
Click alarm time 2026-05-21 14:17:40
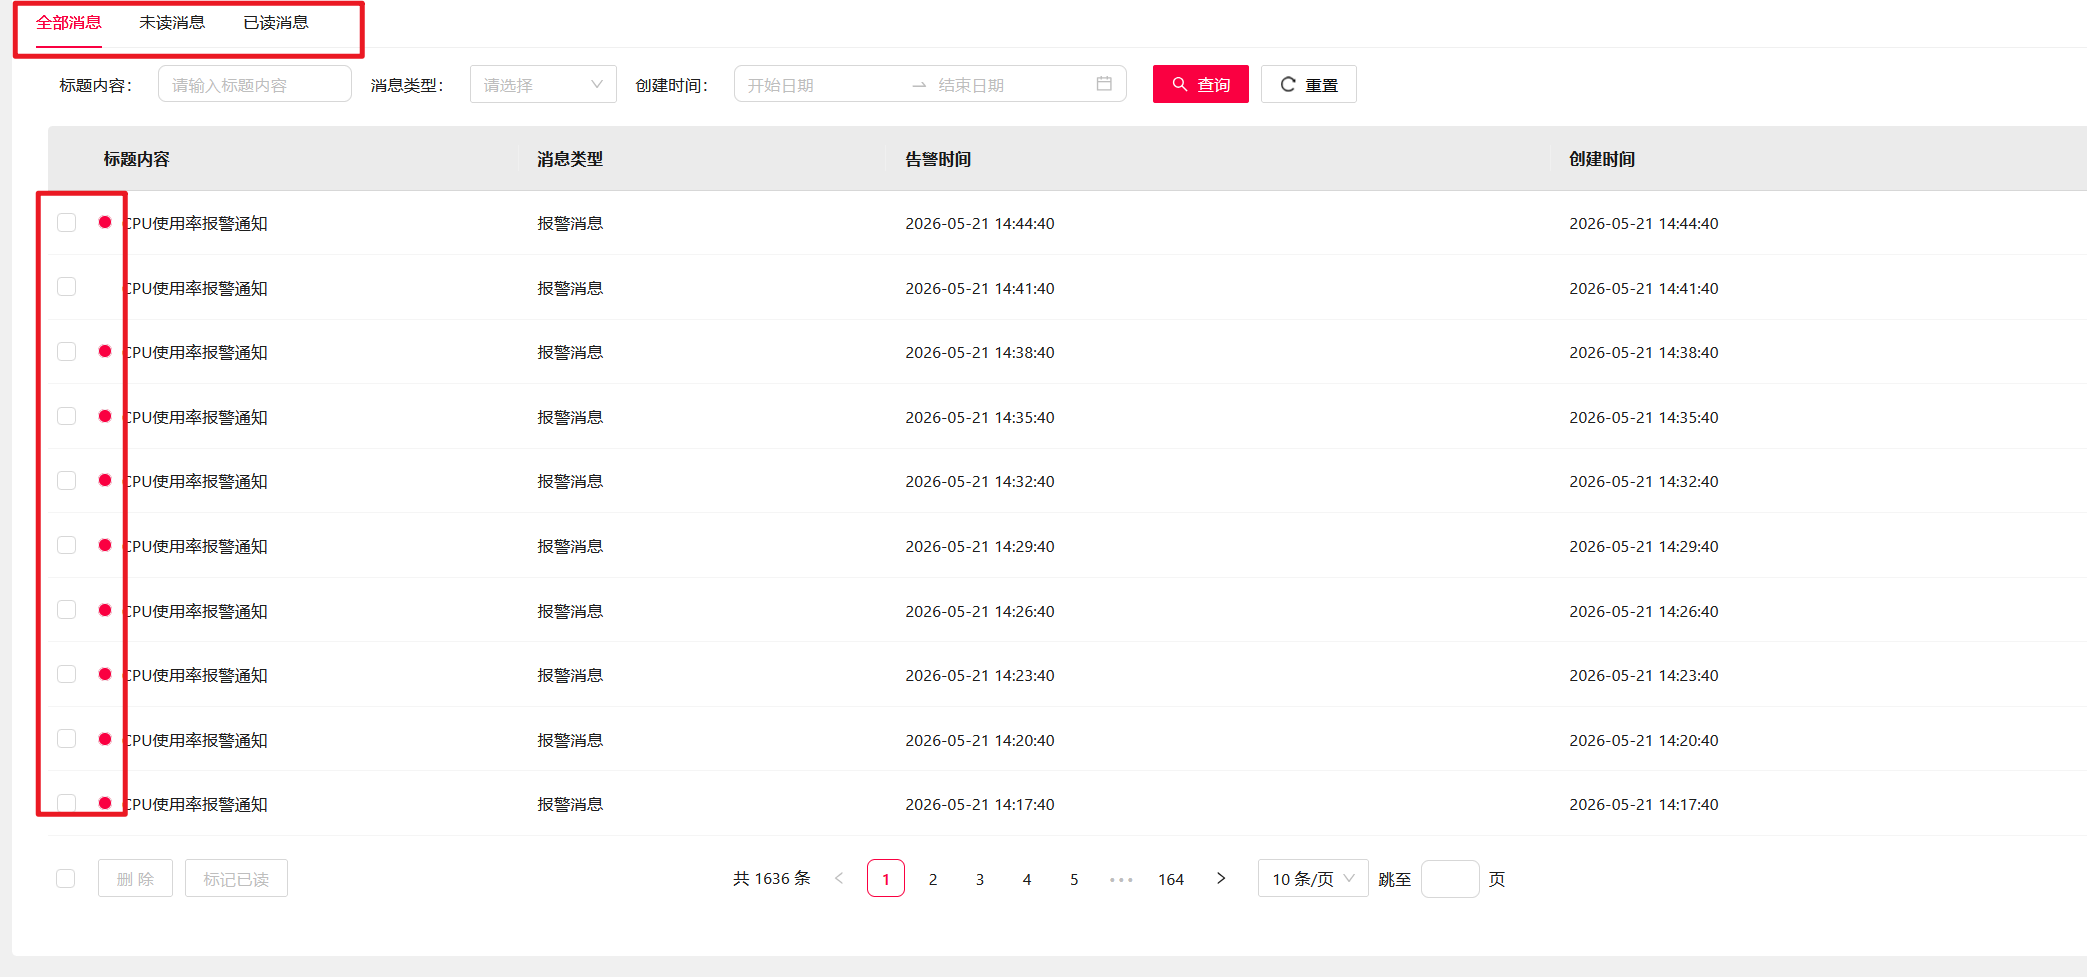pyautogui.click(x=980, y=804)
